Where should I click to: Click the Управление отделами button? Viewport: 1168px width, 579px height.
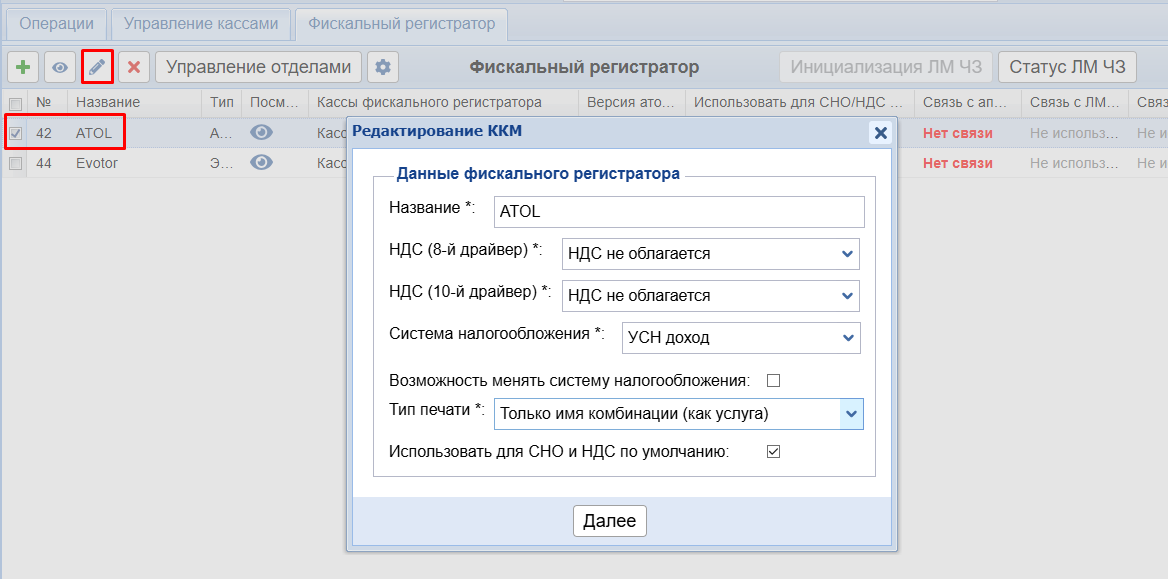coord(258,67)
